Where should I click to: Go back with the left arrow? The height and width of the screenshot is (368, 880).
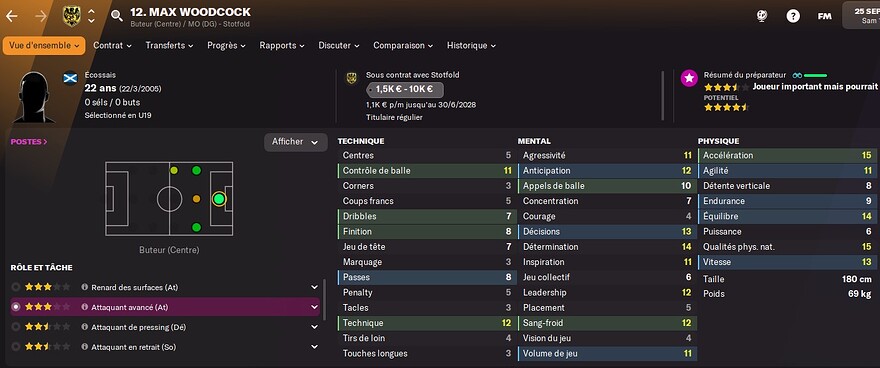[12, 16]
